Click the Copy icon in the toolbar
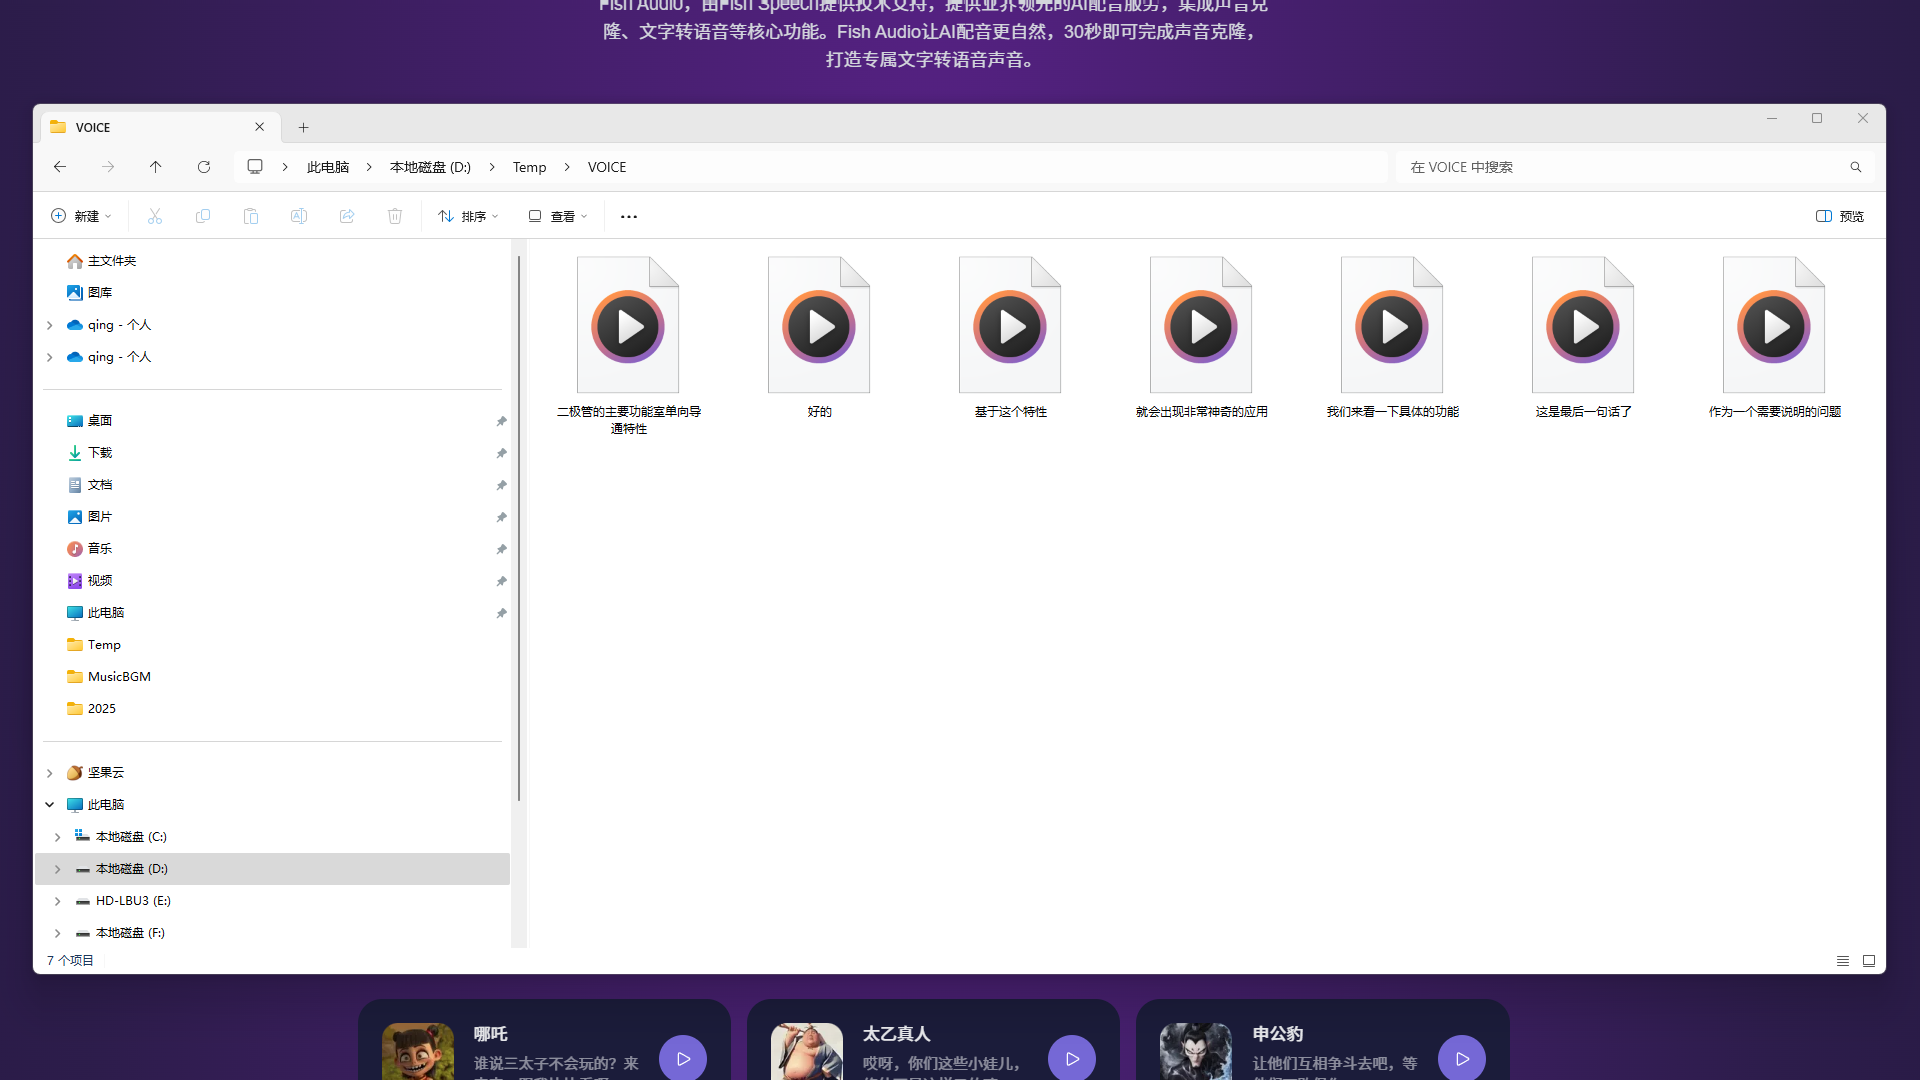Screen dimensions: 1920x1080 click(203, 216)
